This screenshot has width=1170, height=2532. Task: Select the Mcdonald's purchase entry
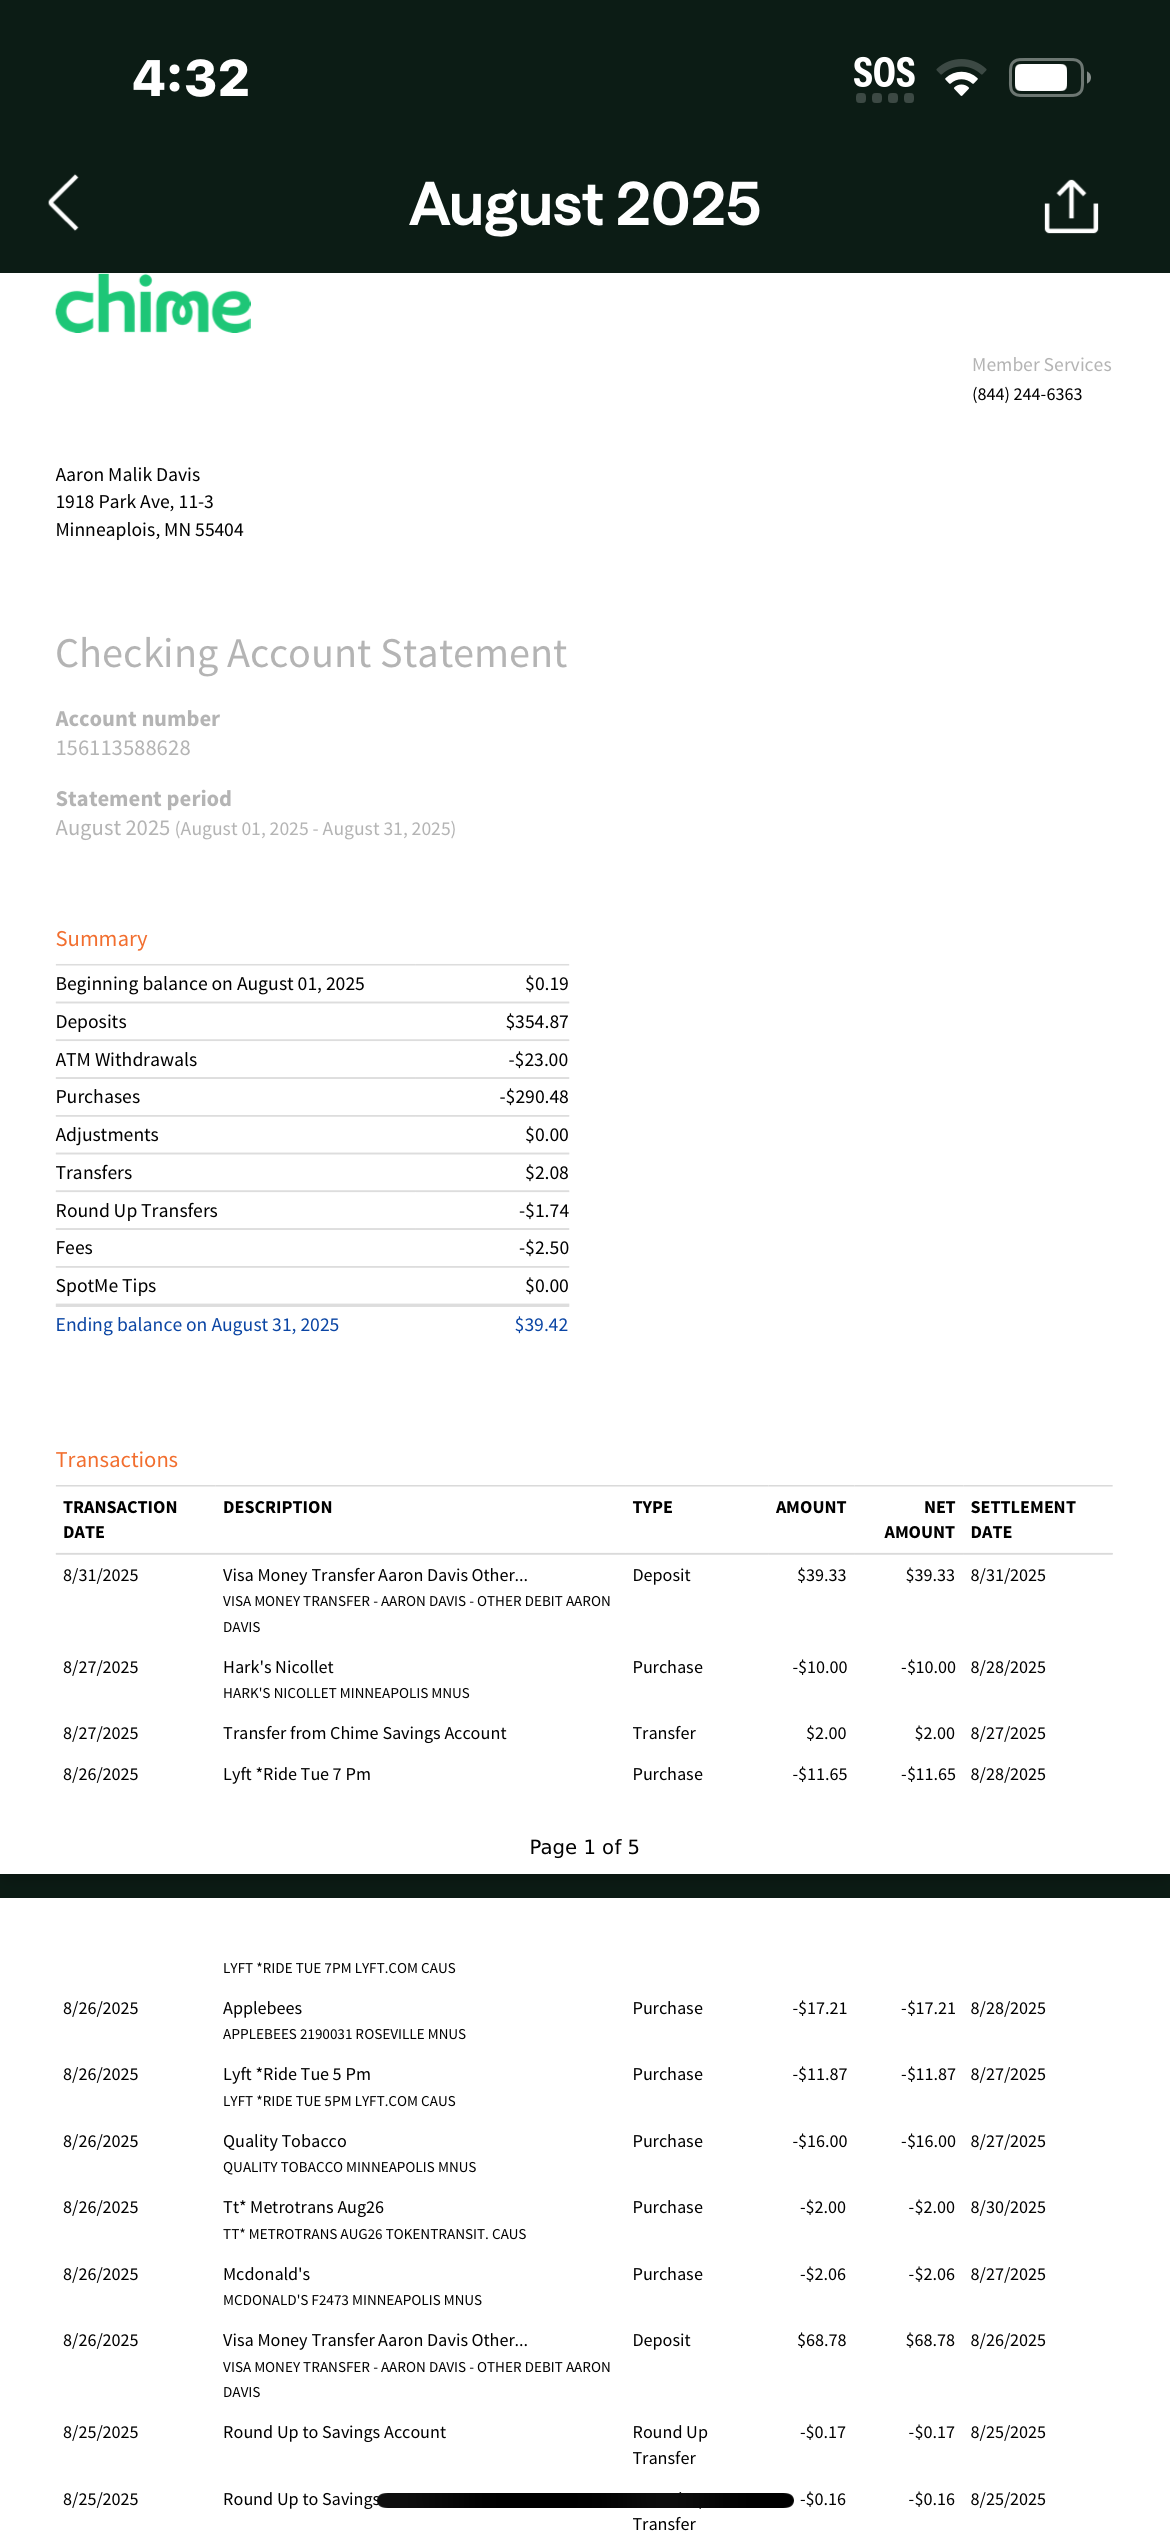pos(267,2274)
